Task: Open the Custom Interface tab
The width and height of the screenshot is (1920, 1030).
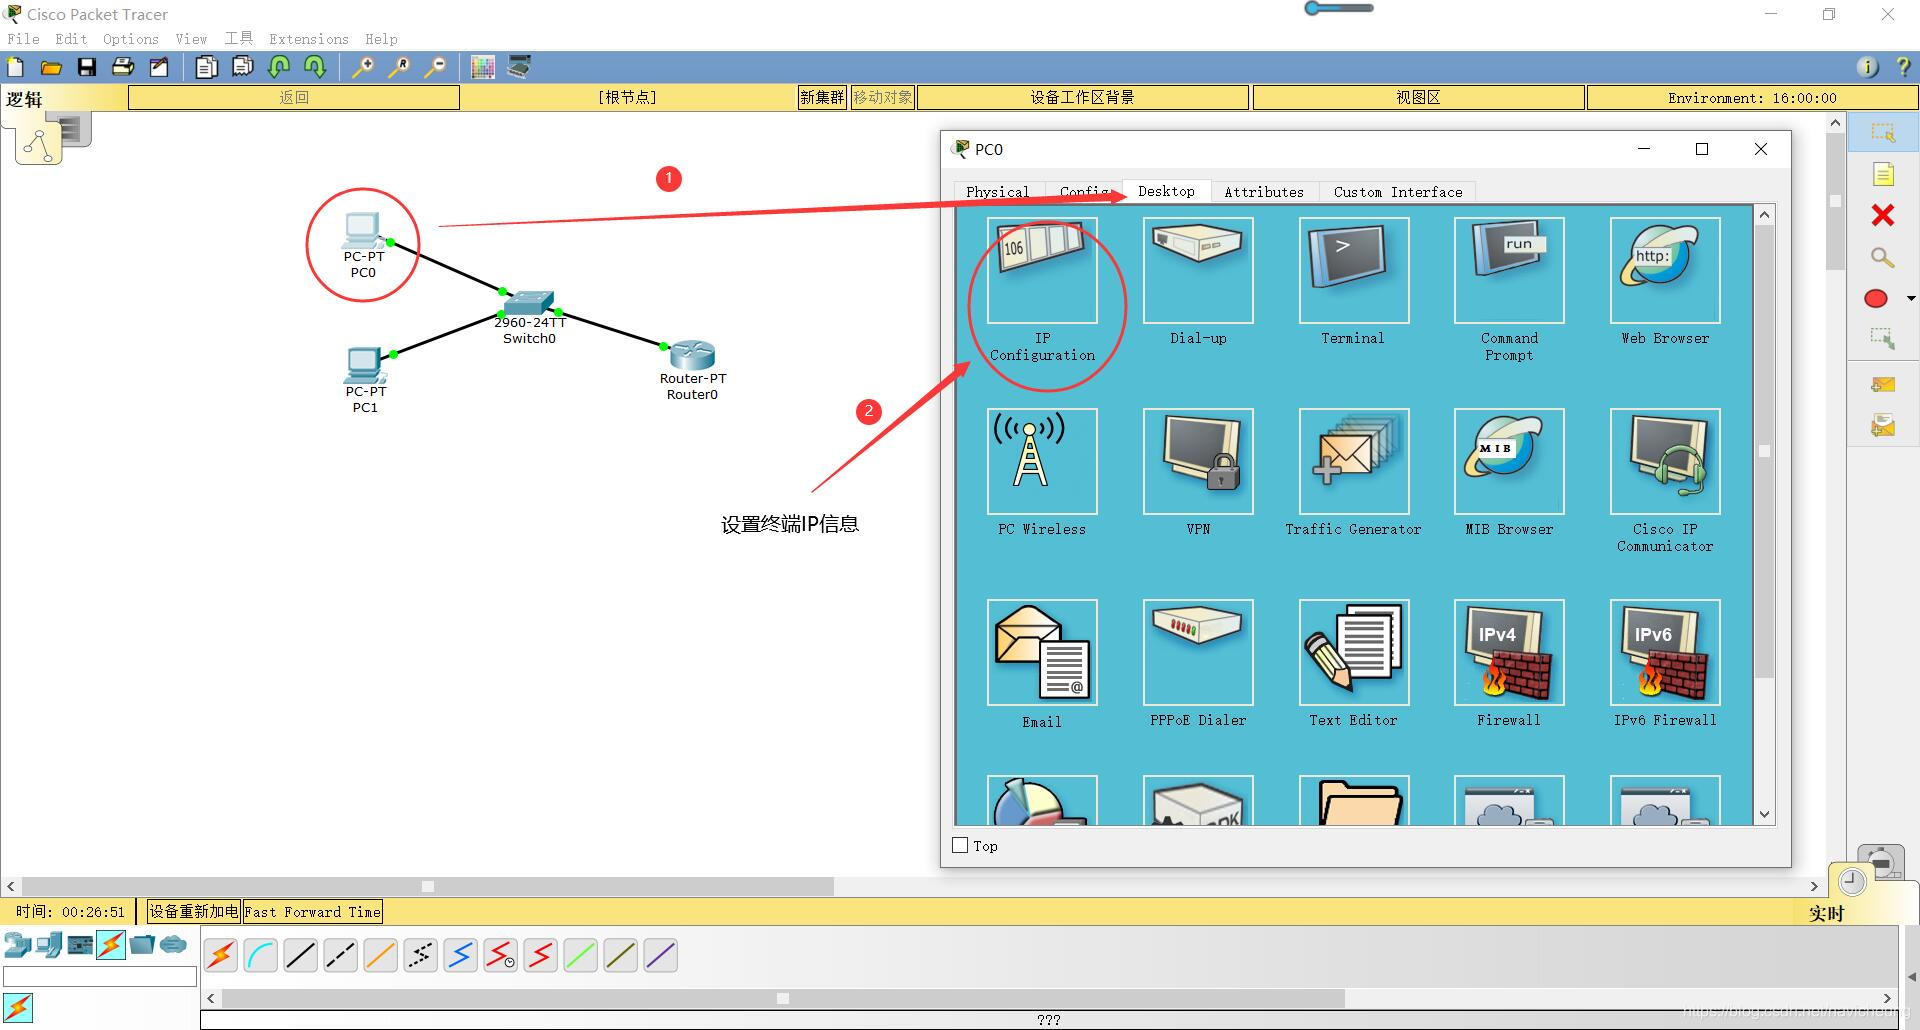Action: coord(1398,192)
